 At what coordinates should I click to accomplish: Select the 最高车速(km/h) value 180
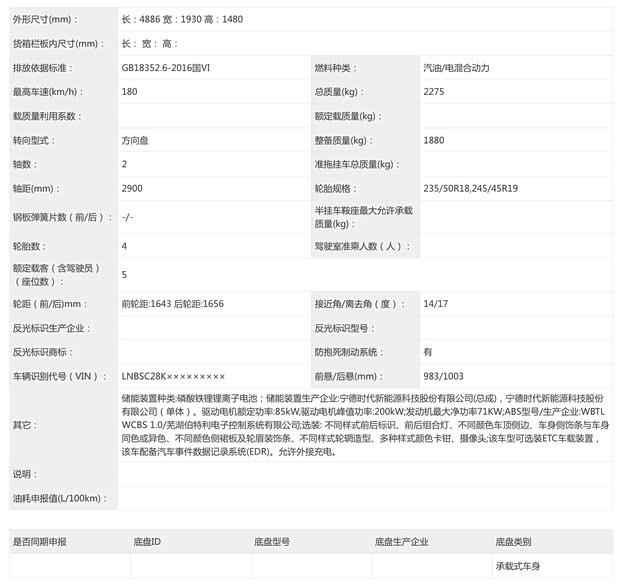(129, 92)
